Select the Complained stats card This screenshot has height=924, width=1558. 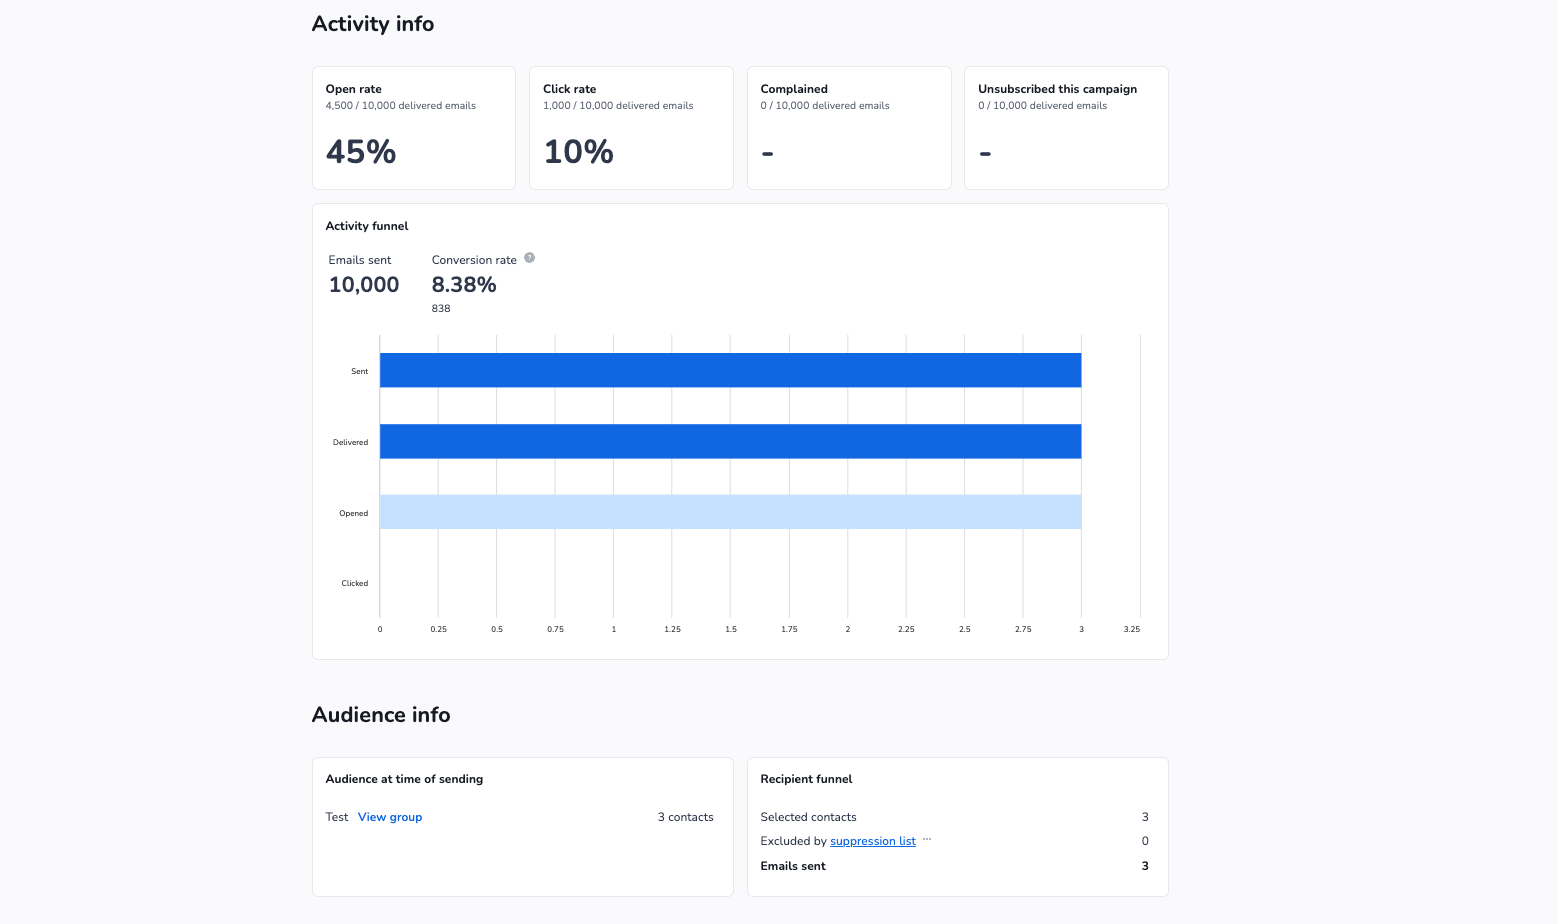click(849, 128)
